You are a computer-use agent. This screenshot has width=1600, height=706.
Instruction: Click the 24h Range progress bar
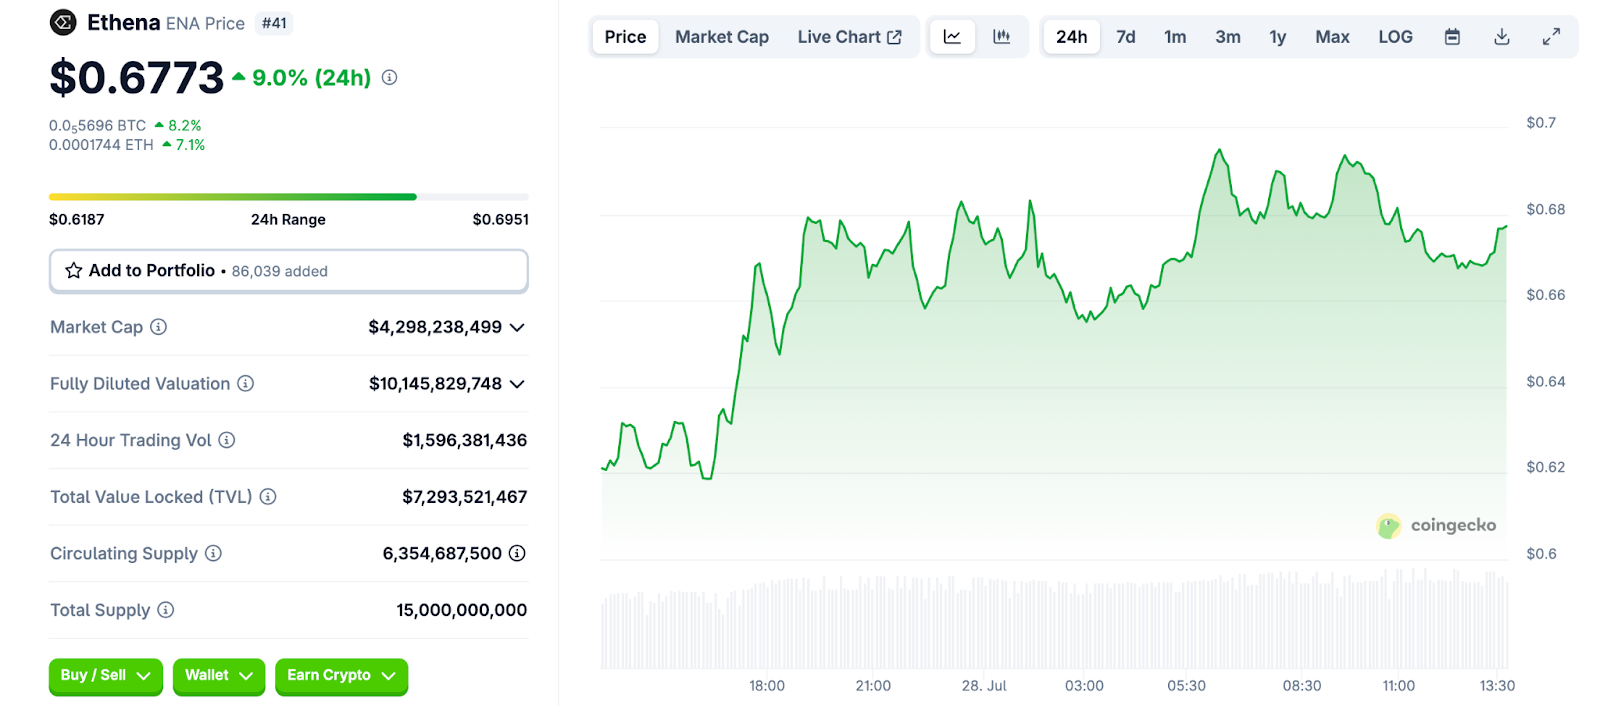click(288, 197)
